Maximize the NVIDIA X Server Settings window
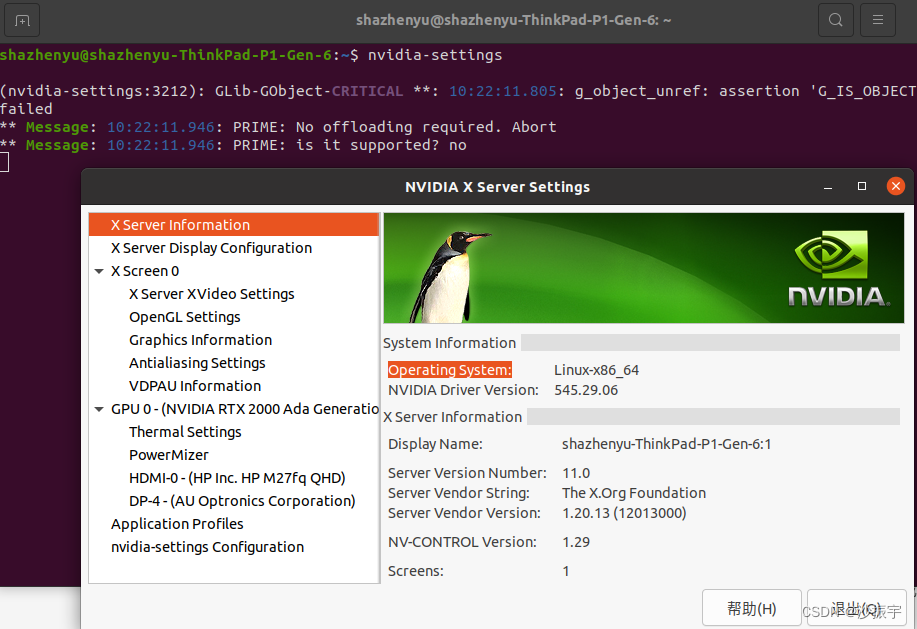Image resolution: width=917 pixels, height=629 pixels. (861, 186)
